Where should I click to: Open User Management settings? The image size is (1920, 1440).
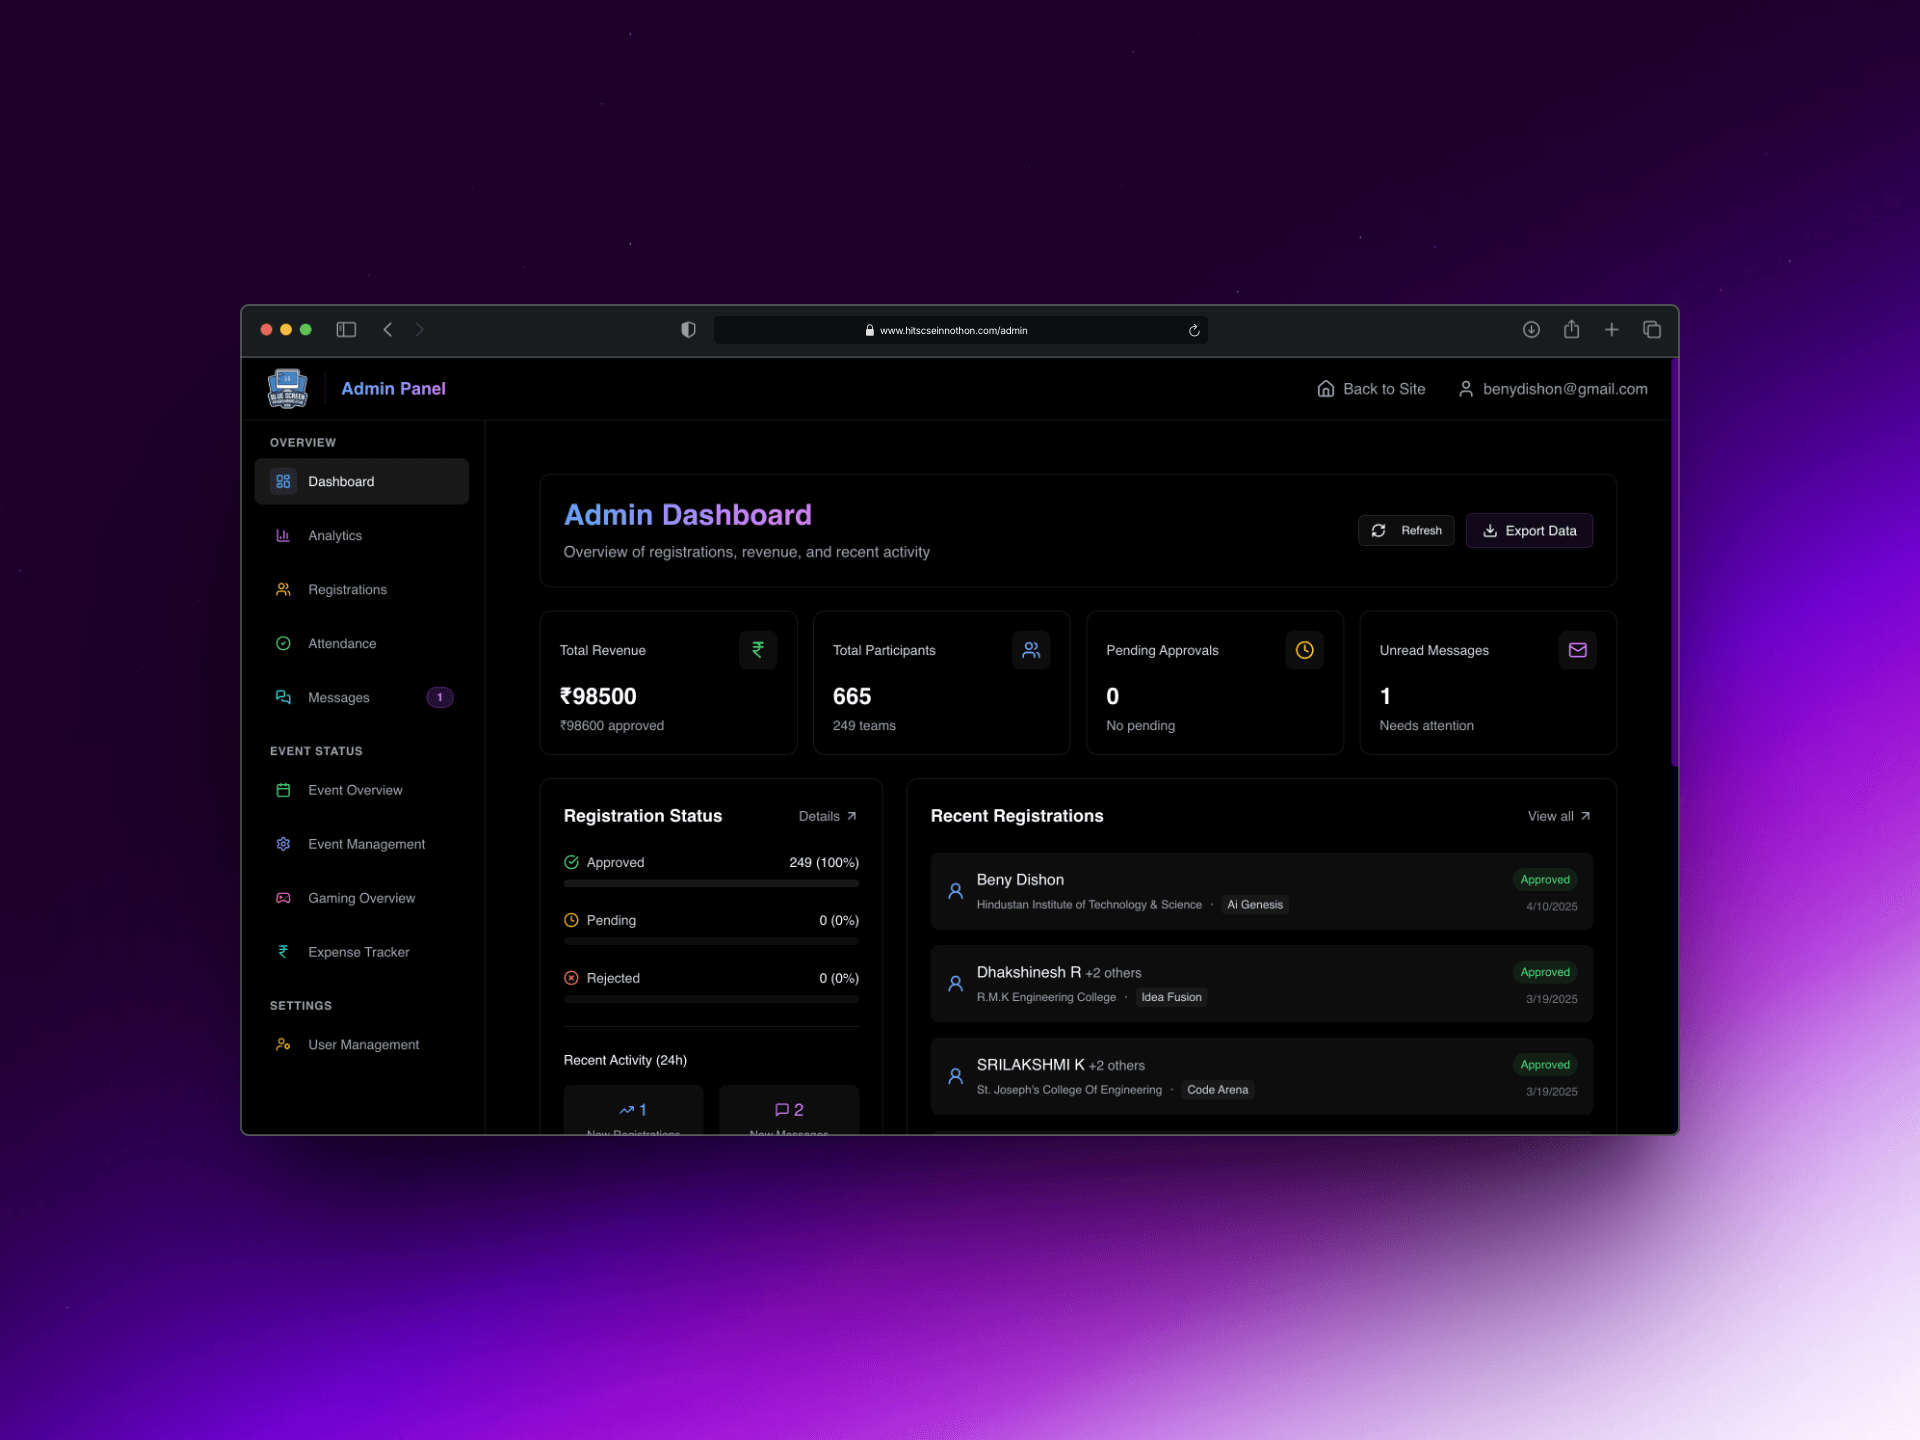point(361,1044)
